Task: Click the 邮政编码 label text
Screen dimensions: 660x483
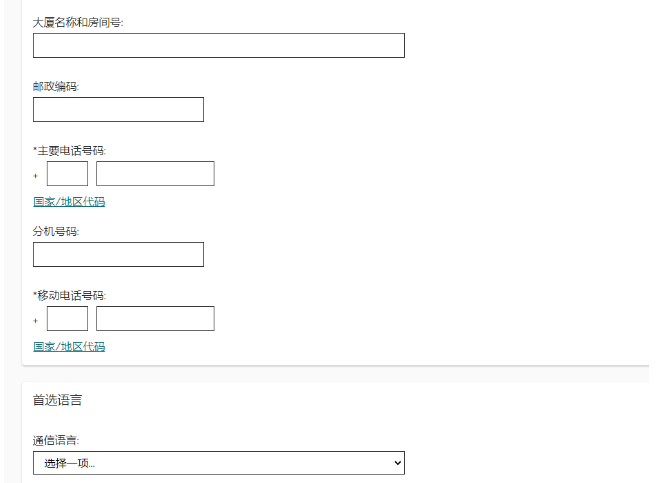Action: coord(56,86)
